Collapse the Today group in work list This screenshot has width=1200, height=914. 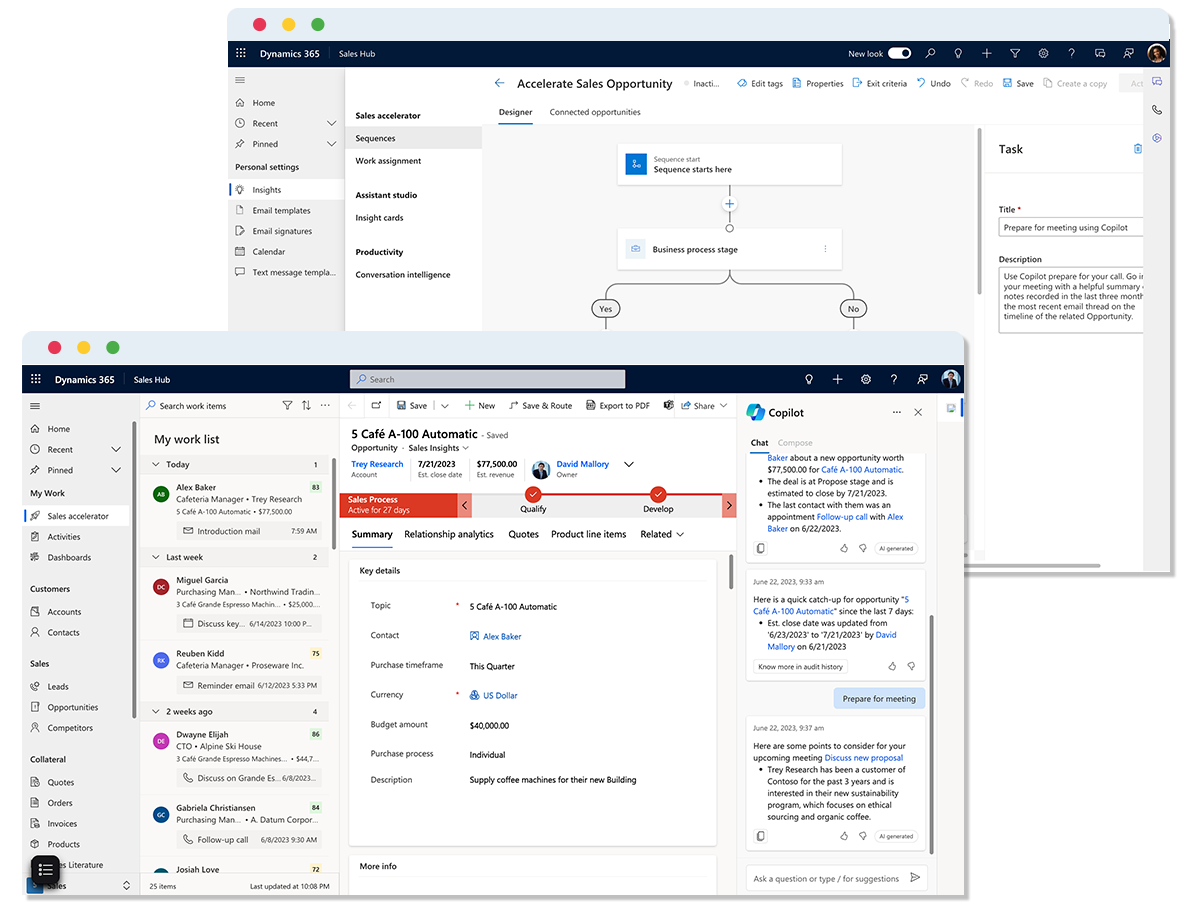tap(155, 464)
